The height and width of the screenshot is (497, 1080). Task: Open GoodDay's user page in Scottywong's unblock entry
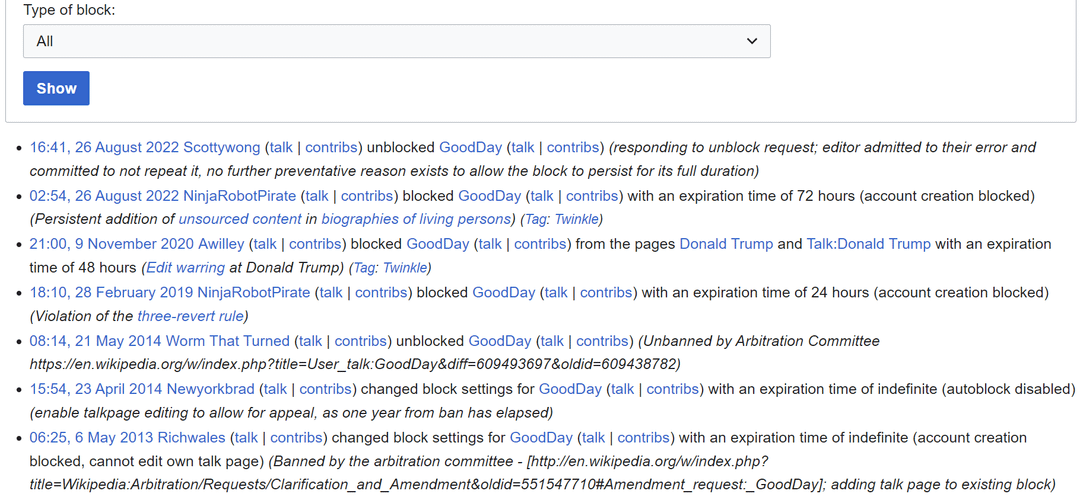coord(470,147)
